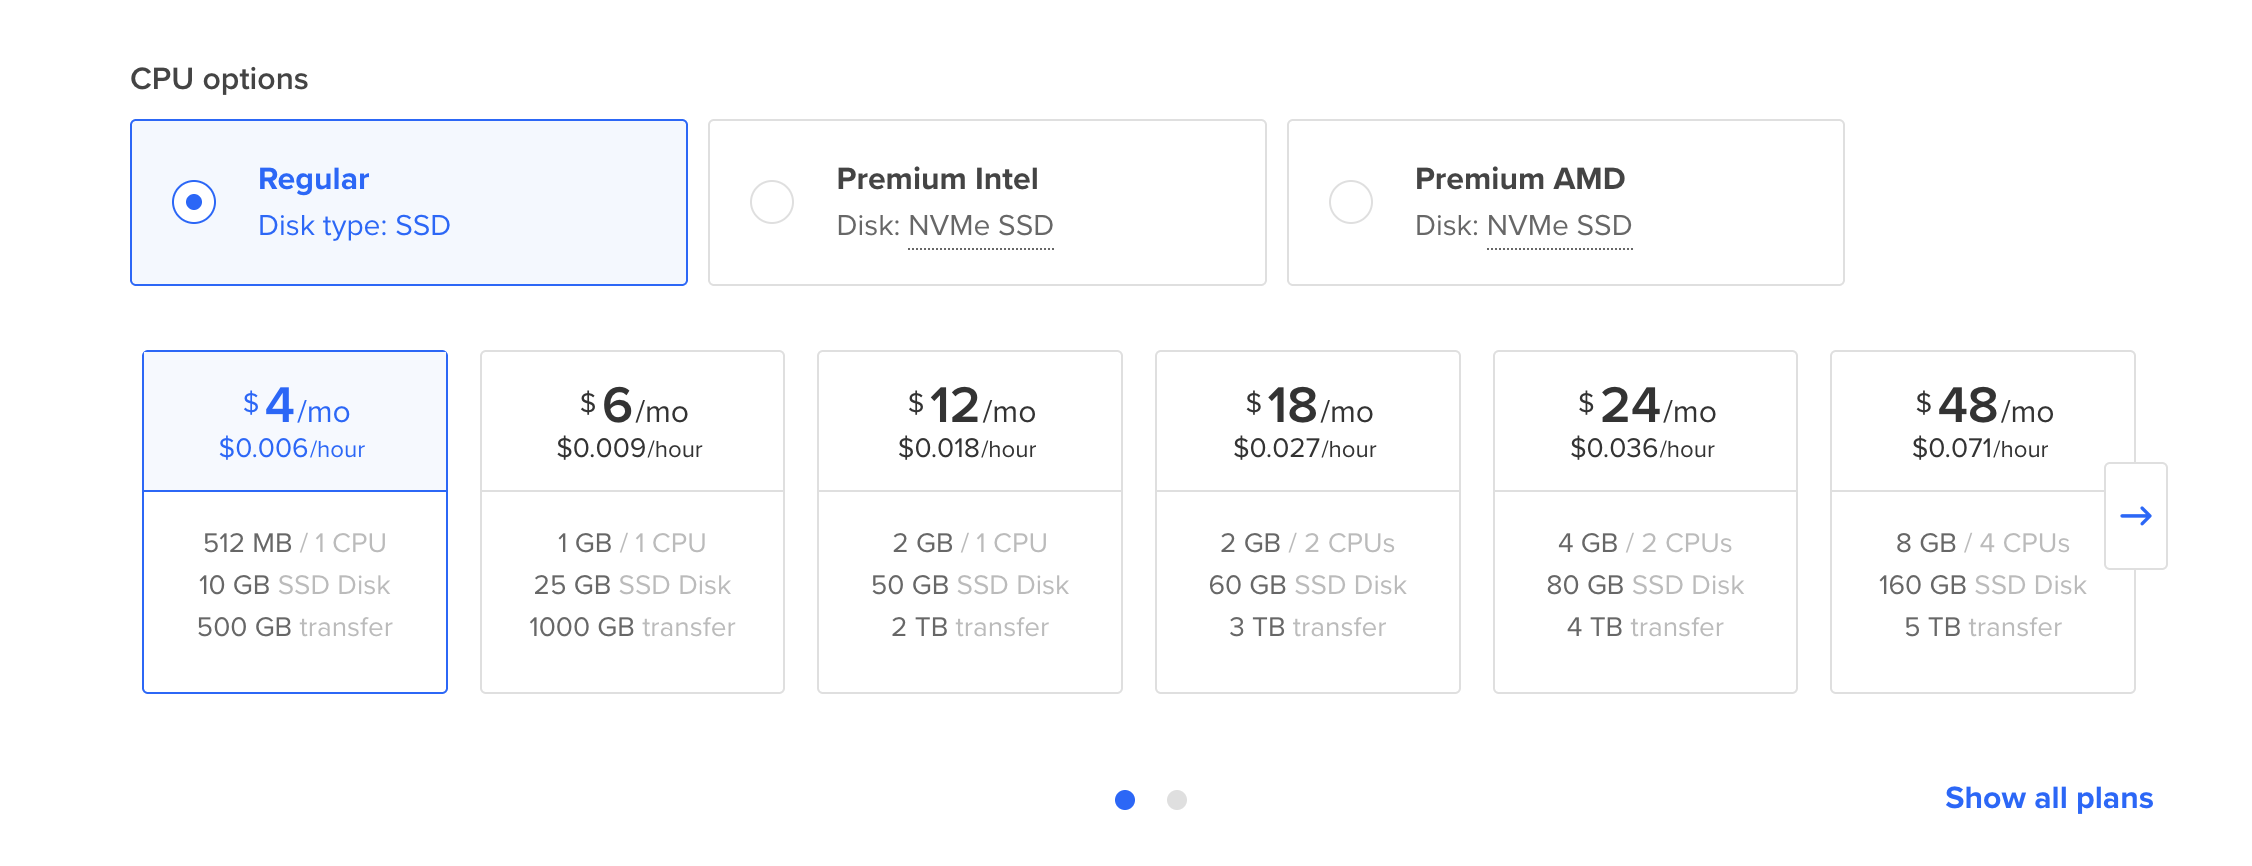
Task: Choose the $24/mo 4 GB plan
Action: (x=1644, y=521)
